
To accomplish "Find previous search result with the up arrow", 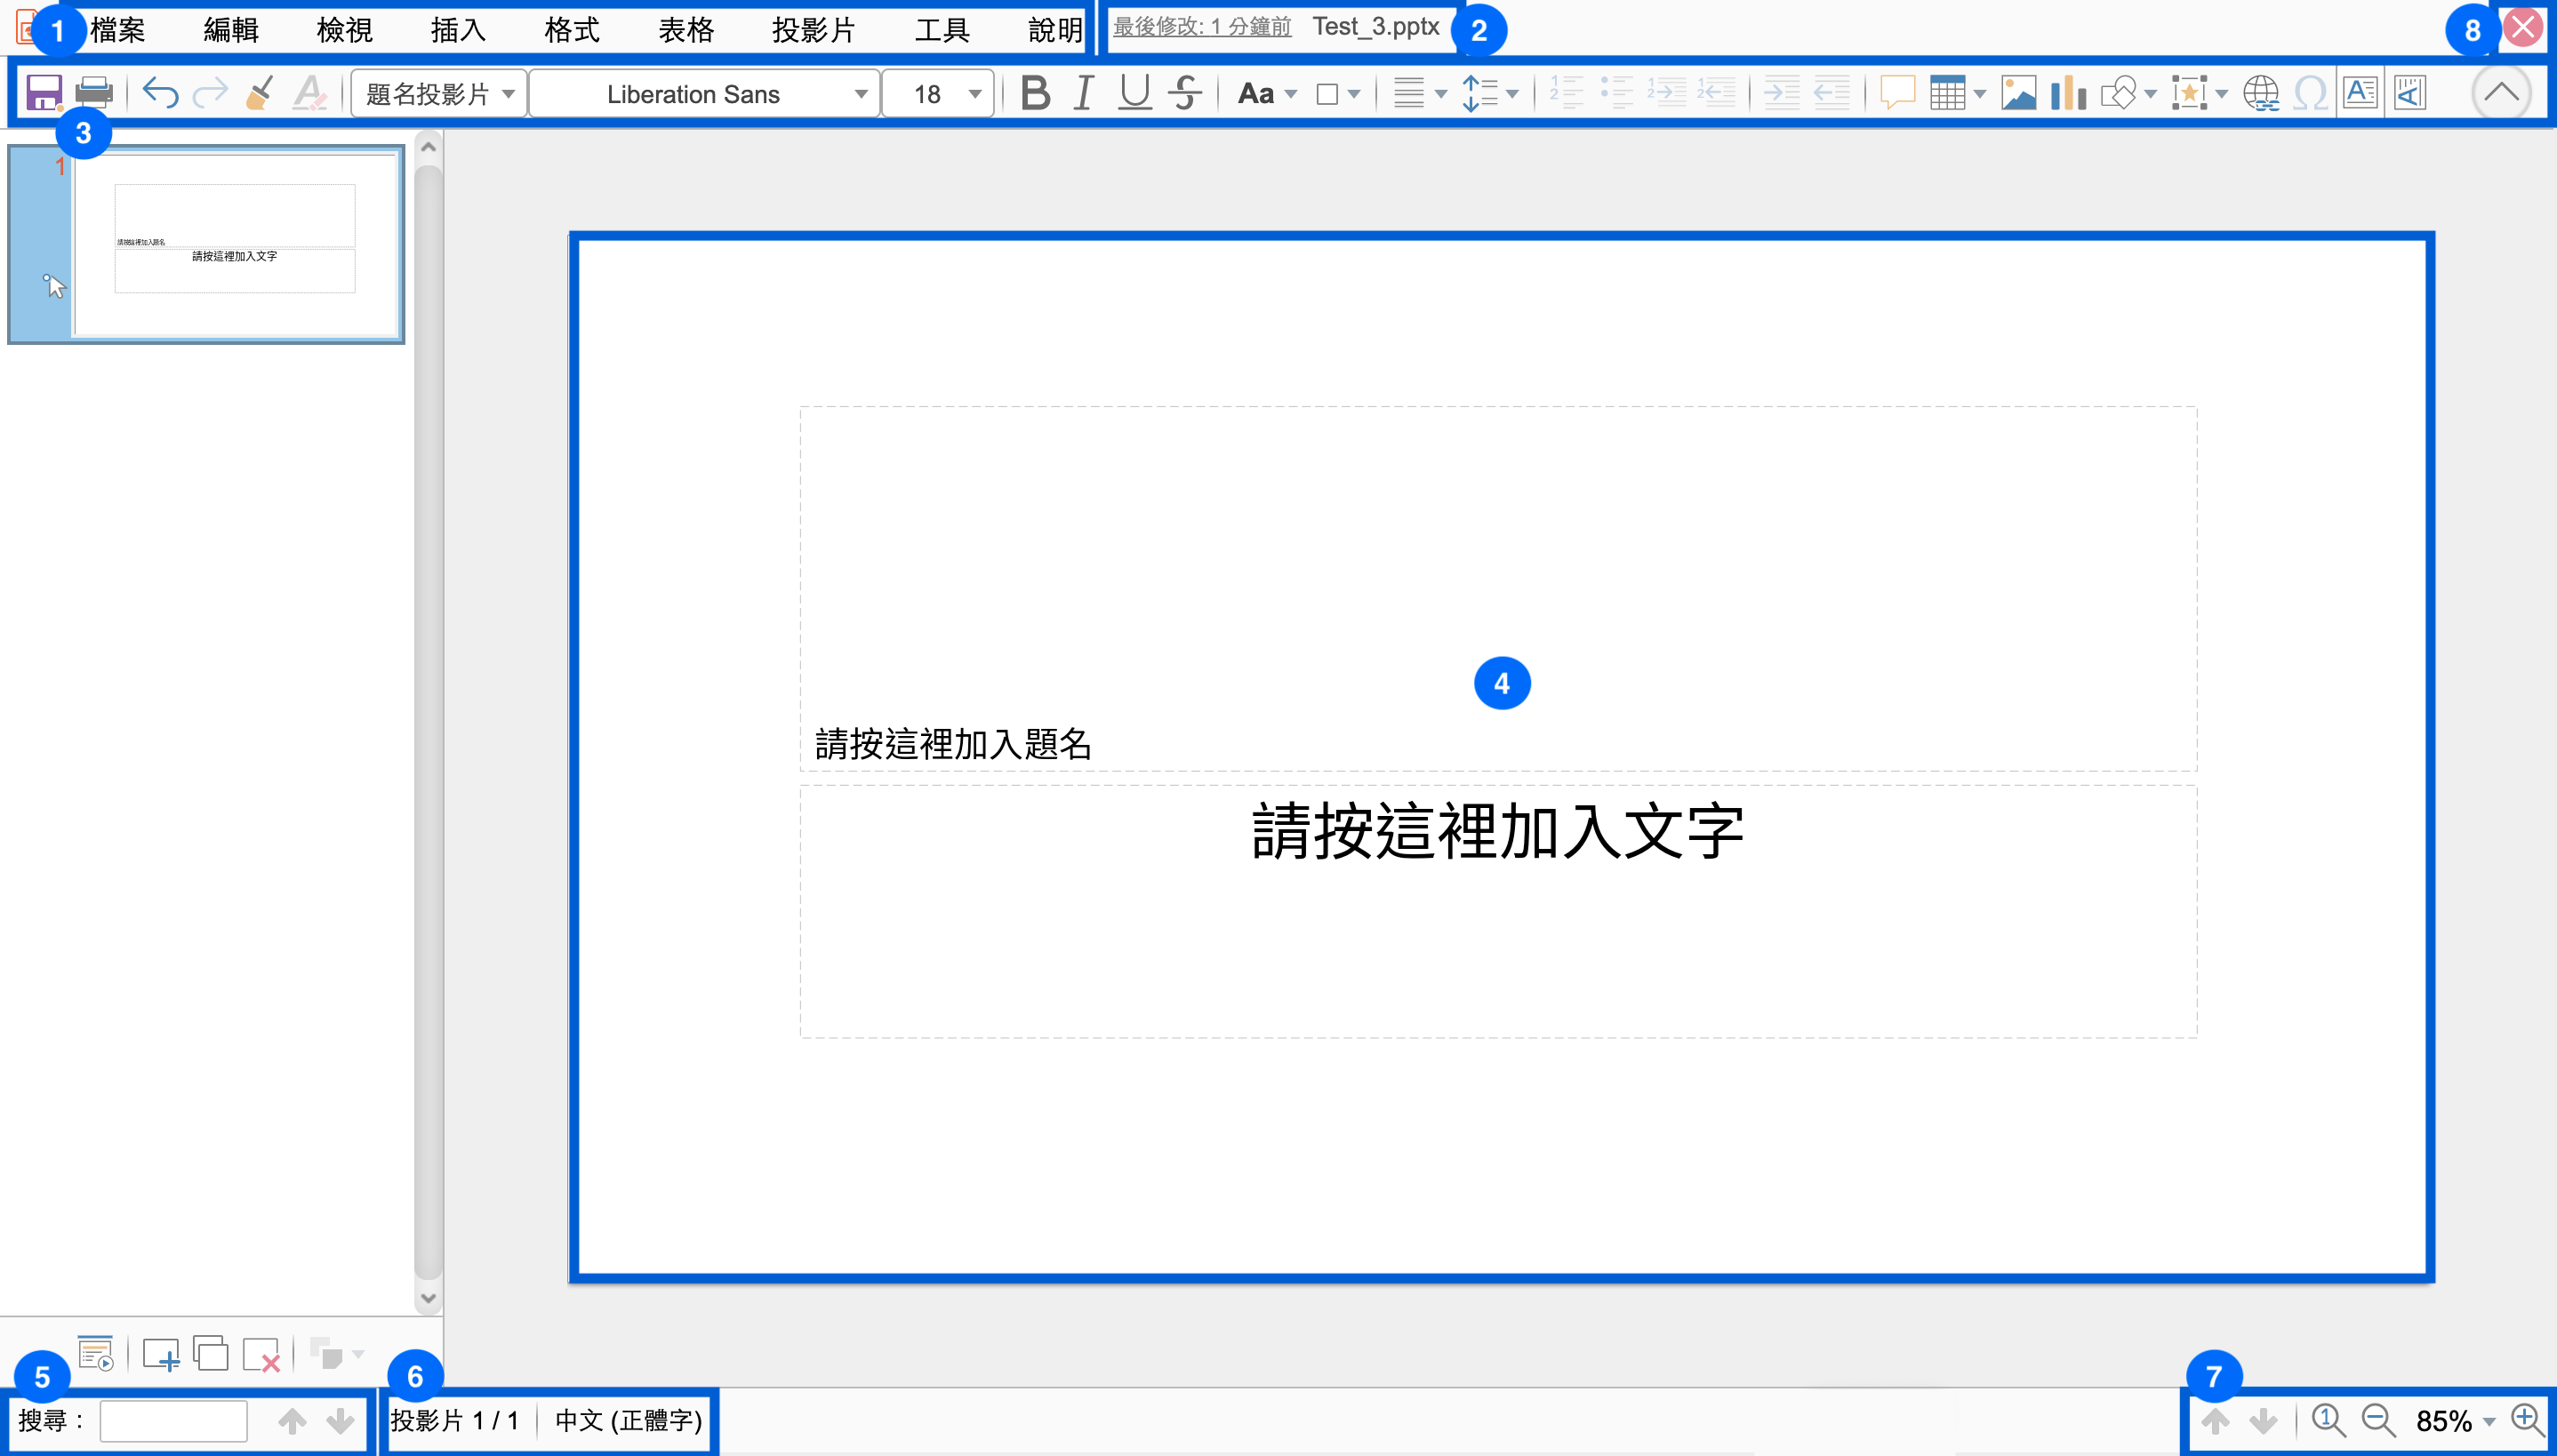I will tap(292, 1421).
